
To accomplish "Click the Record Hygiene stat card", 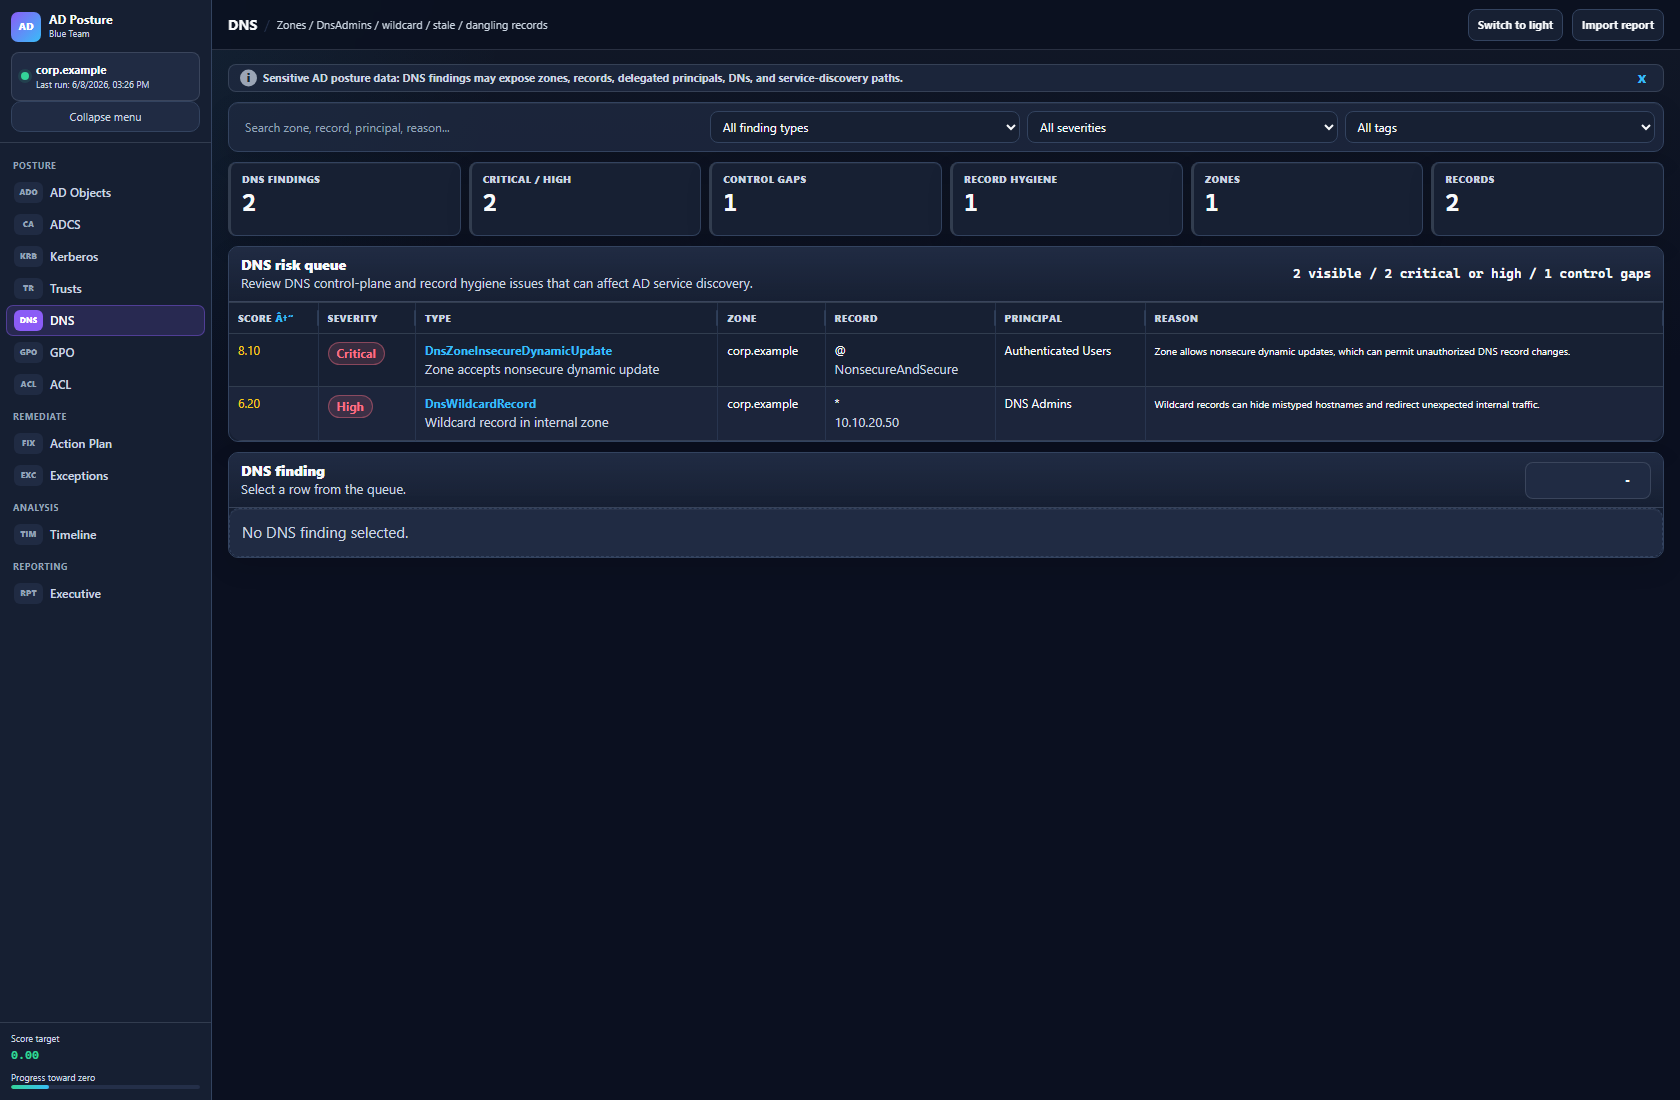I will (1066, 199).
